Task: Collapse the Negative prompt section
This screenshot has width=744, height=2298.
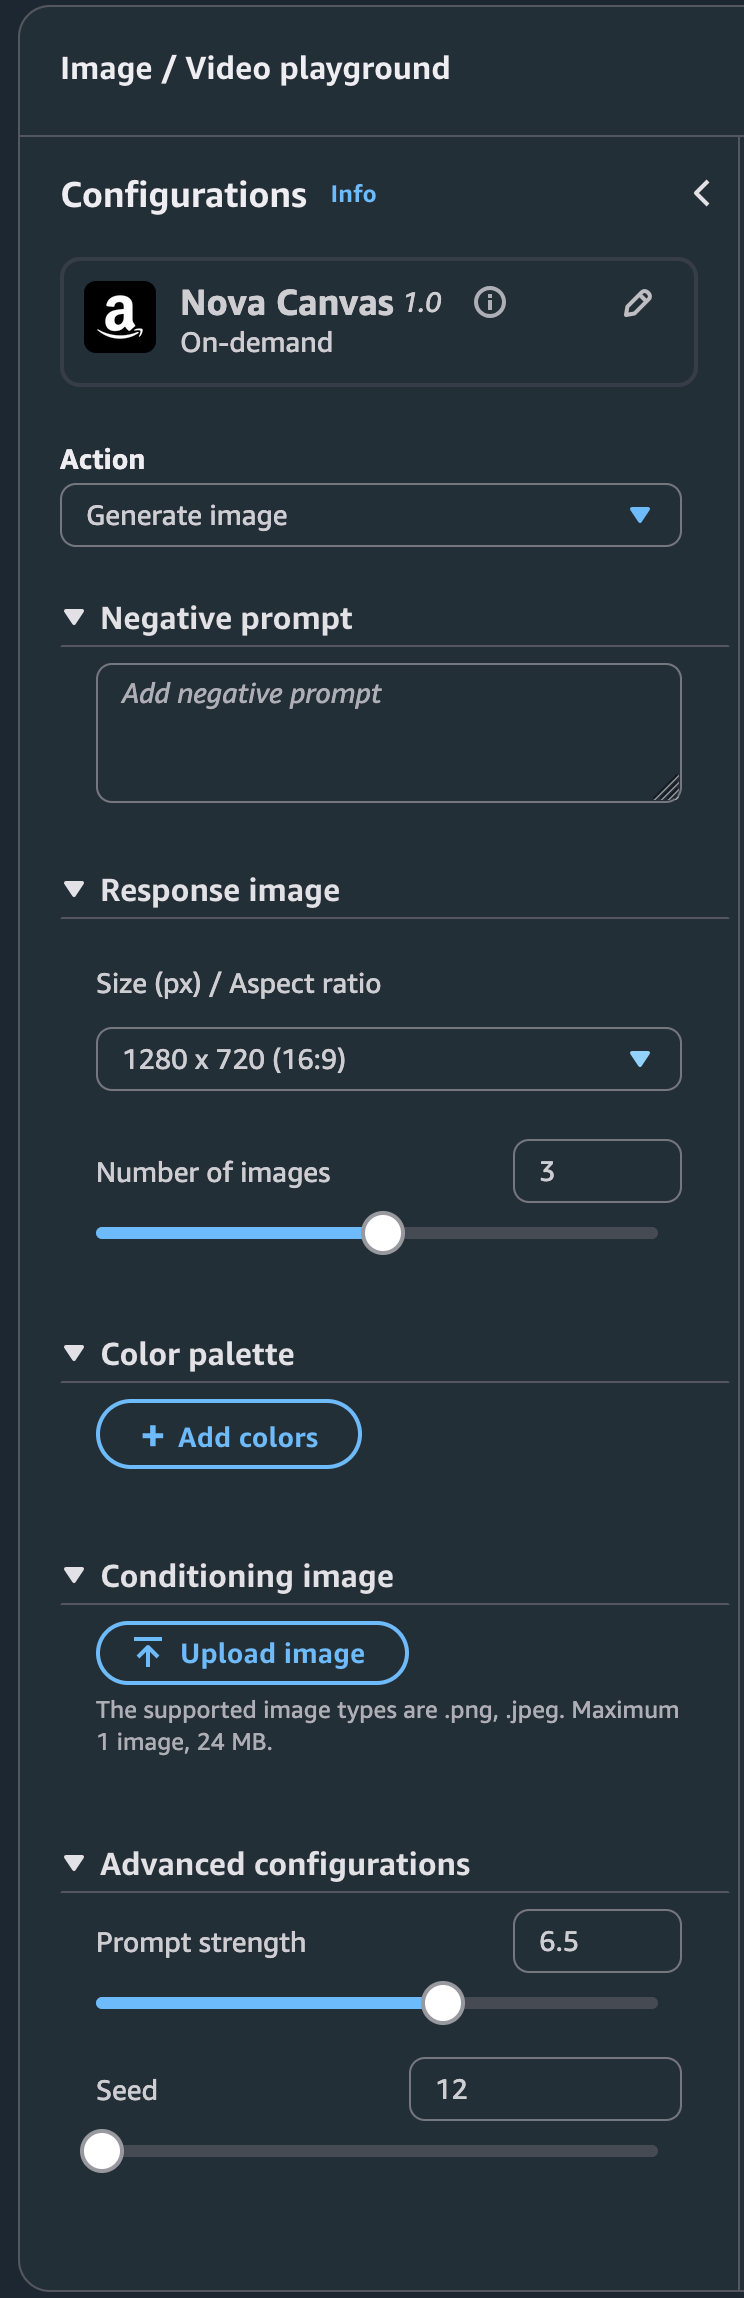Action: (73, 617)
